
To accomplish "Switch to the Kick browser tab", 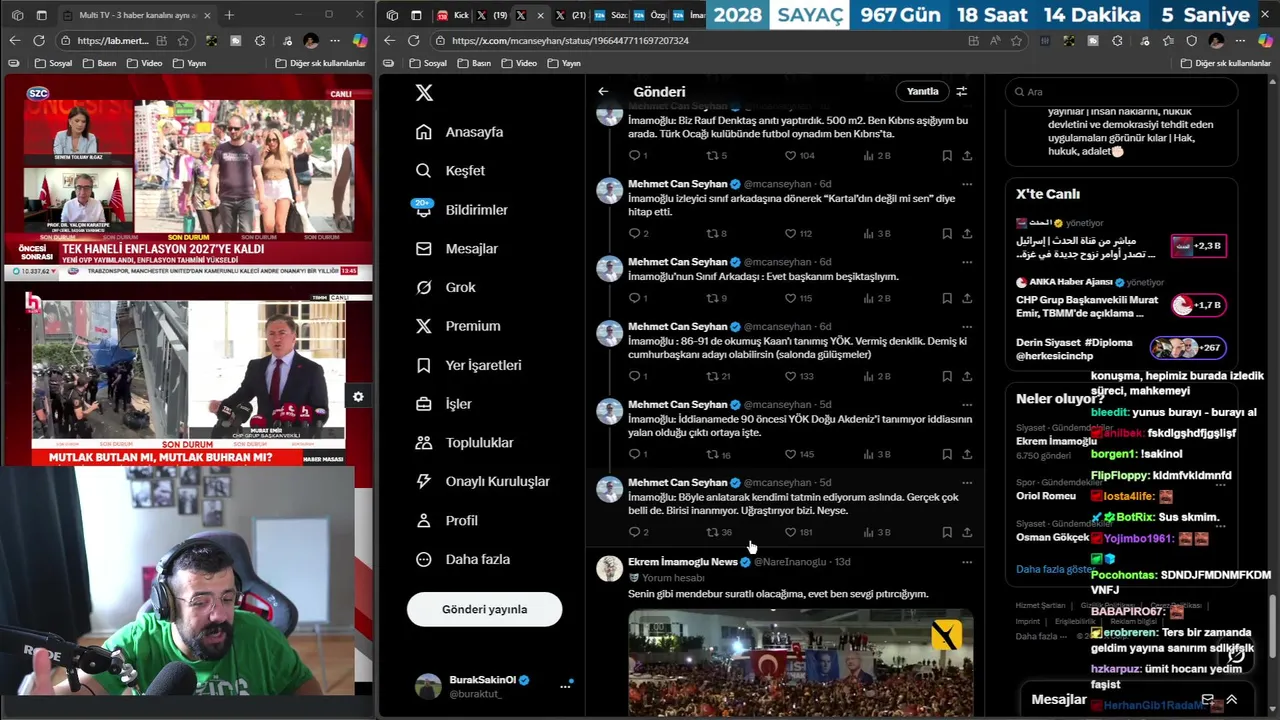I will [453, 15].
